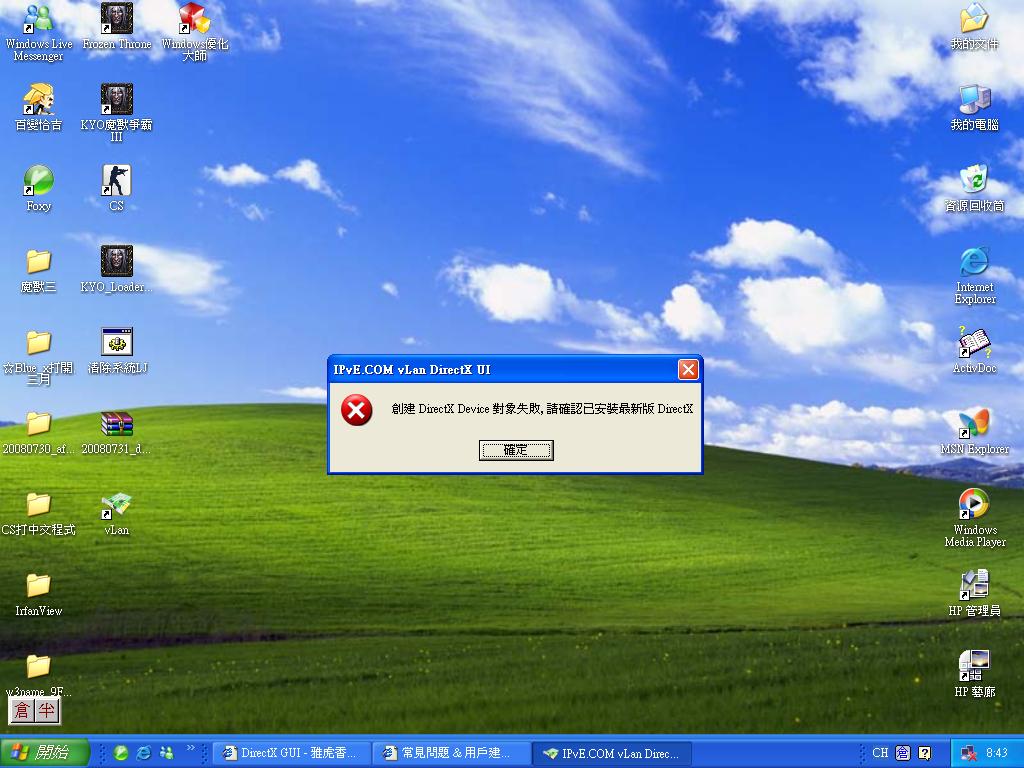This screenshot has width=1024, height=768.
Task: Launch Internet Explorer from the desktop
Action: coord(974,274)
